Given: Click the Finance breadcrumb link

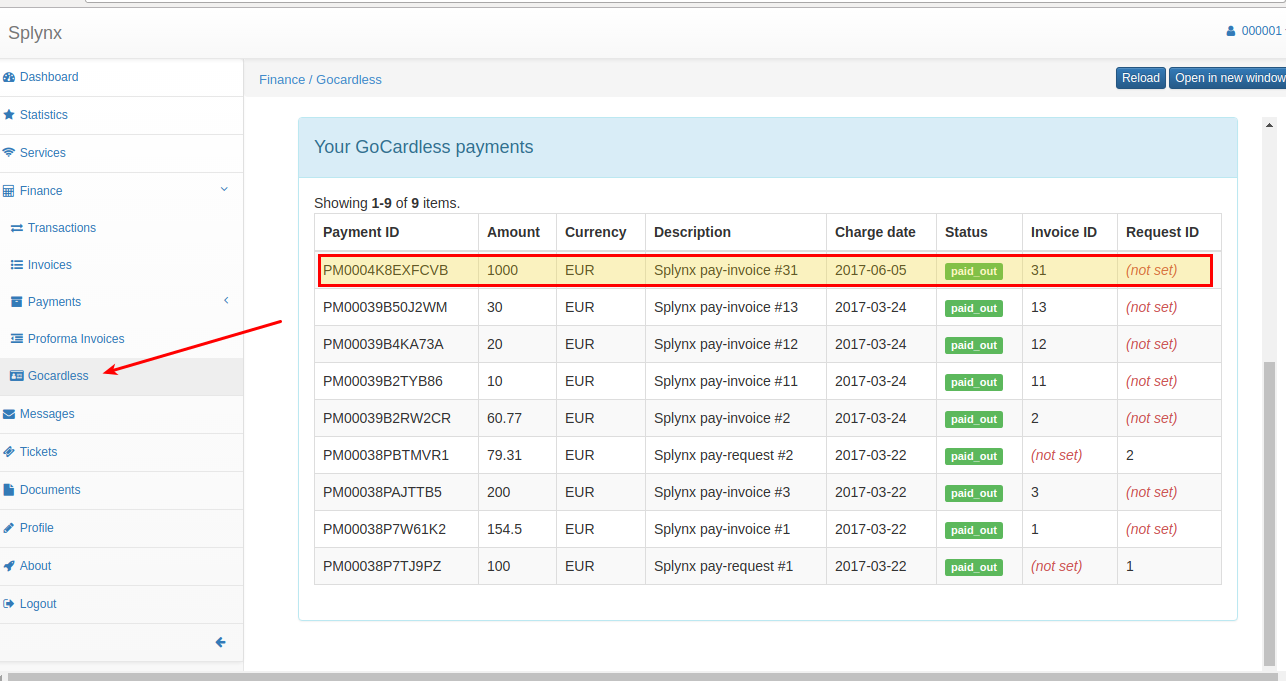Looking at the screenshot, I should (282, 80).
